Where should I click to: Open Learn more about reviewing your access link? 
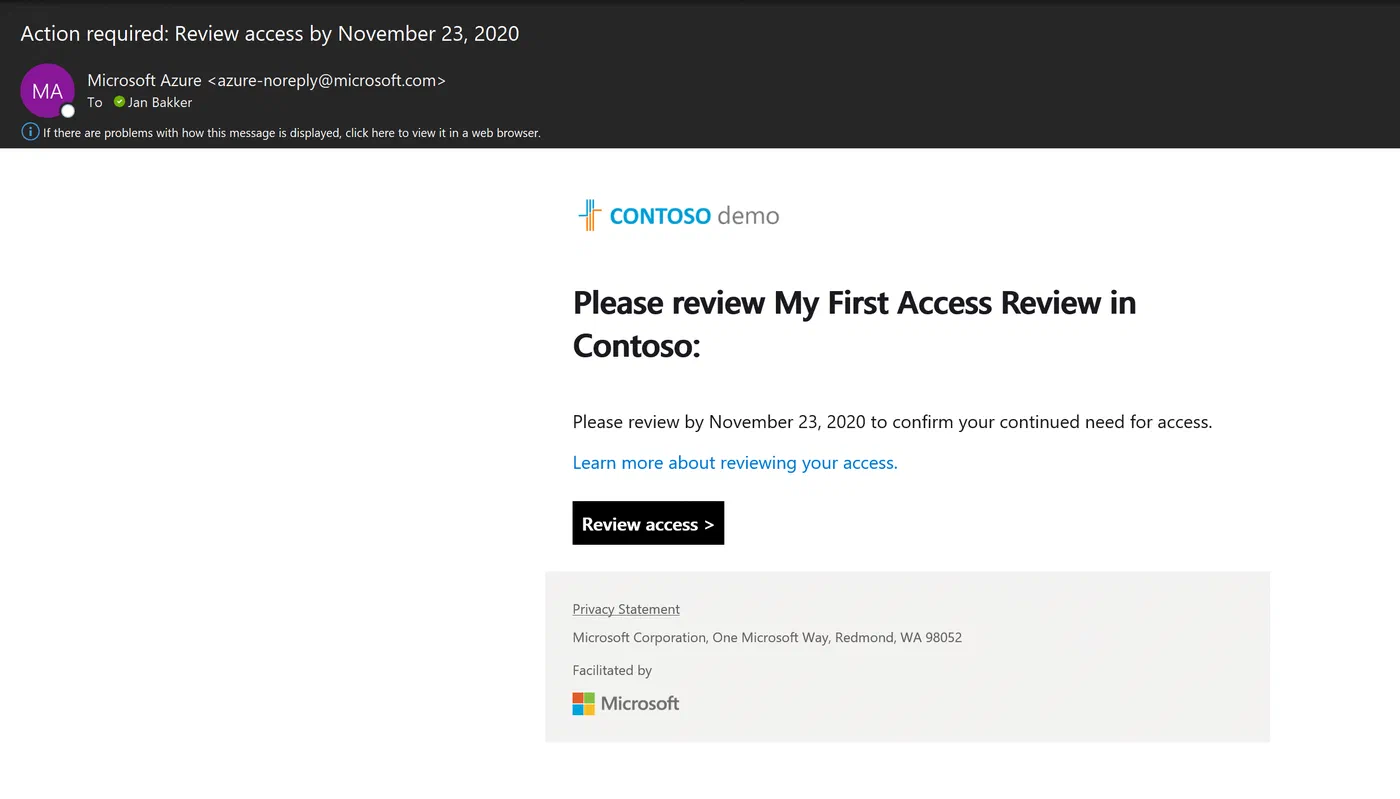pyautogui.click(x=735, y=463)
